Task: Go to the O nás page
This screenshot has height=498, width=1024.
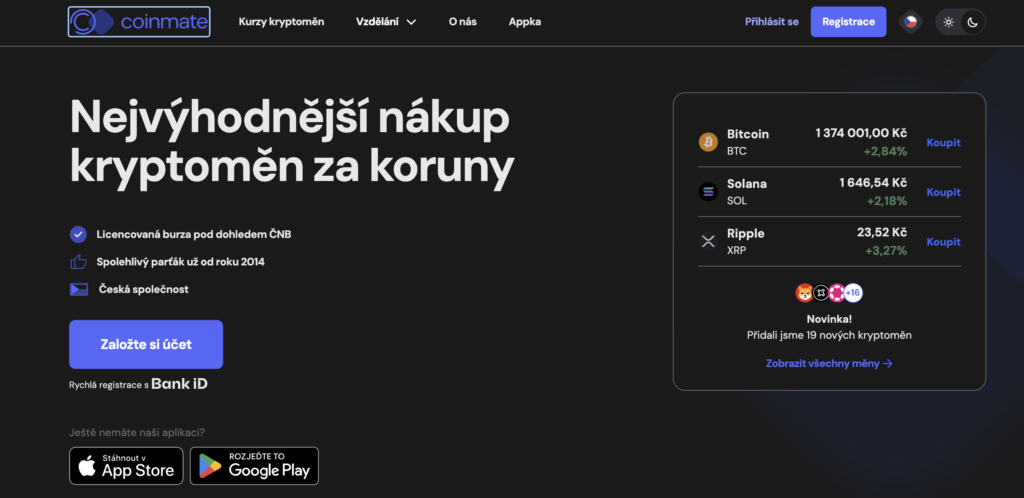Action: click(x=462, y=22)
